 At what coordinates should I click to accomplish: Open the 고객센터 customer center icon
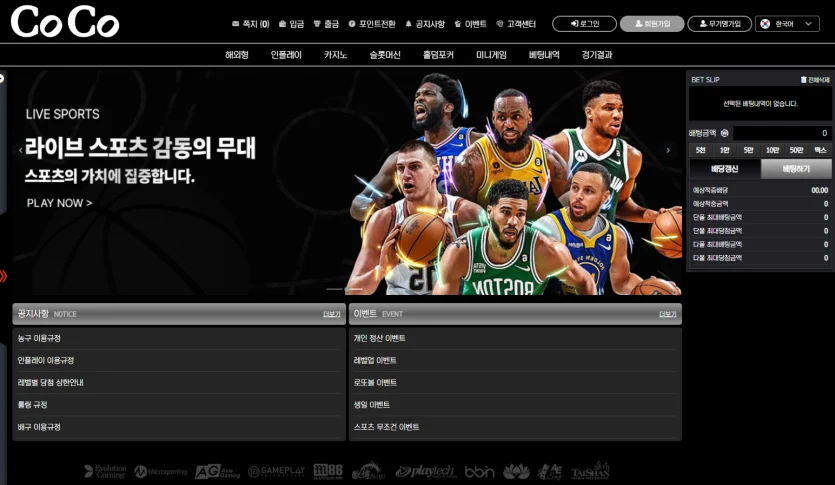(500, 23)
